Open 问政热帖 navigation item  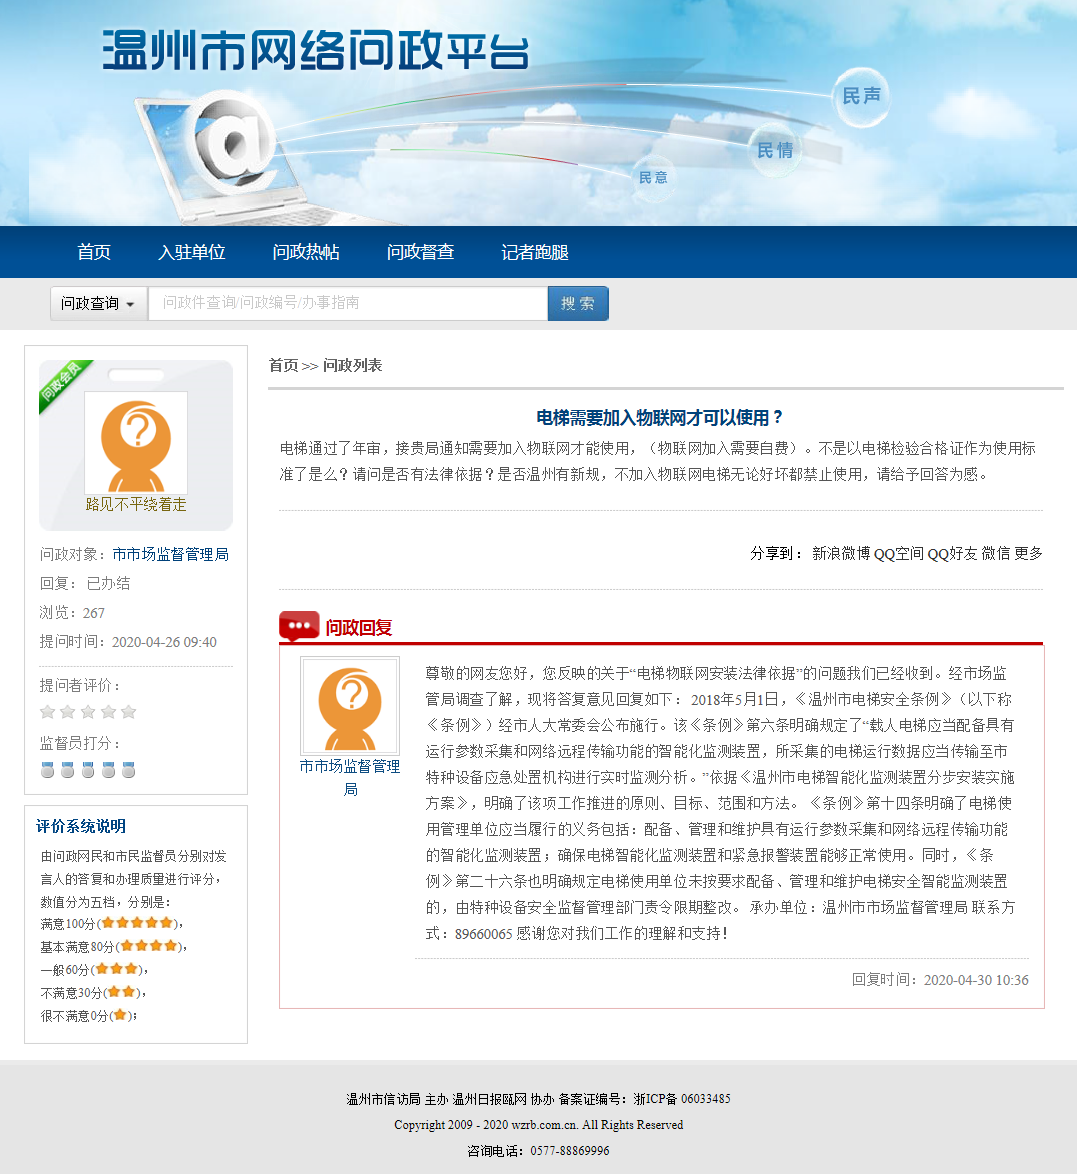click(x=306, y=252)
